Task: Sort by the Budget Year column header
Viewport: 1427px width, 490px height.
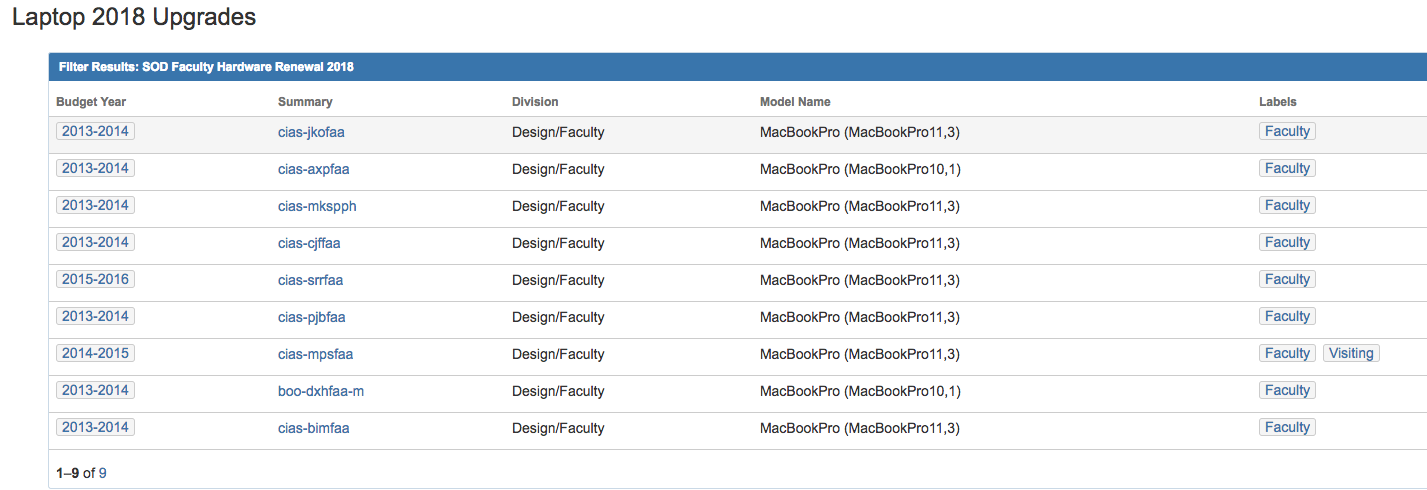Action: 91,102
